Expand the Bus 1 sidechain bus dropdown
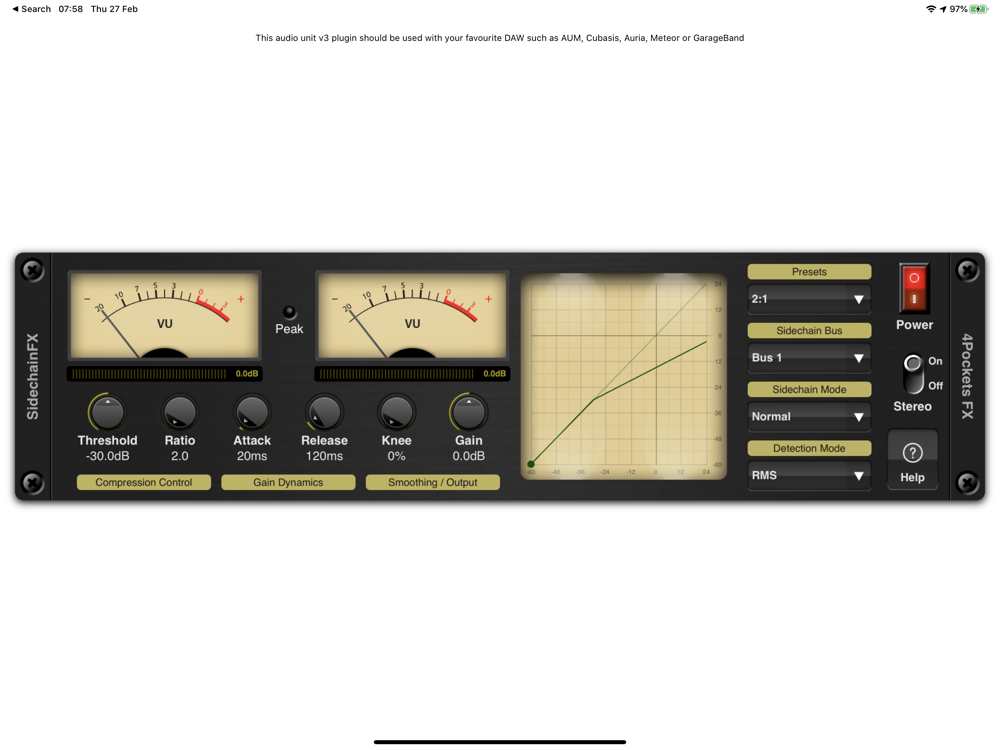1000x750 pixels. [x=809, y=358]
